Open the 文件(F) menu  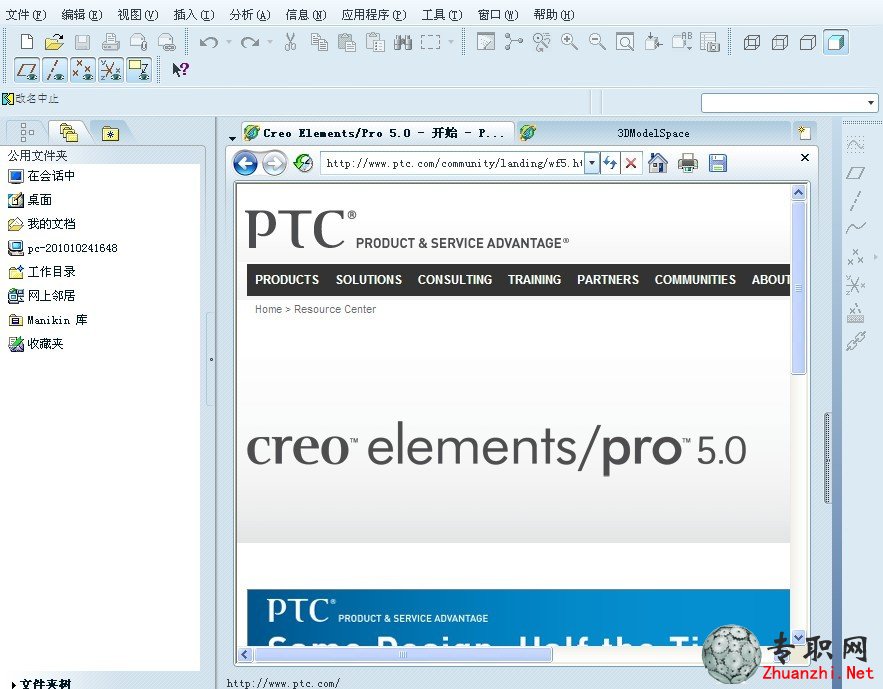pos(25,15)
